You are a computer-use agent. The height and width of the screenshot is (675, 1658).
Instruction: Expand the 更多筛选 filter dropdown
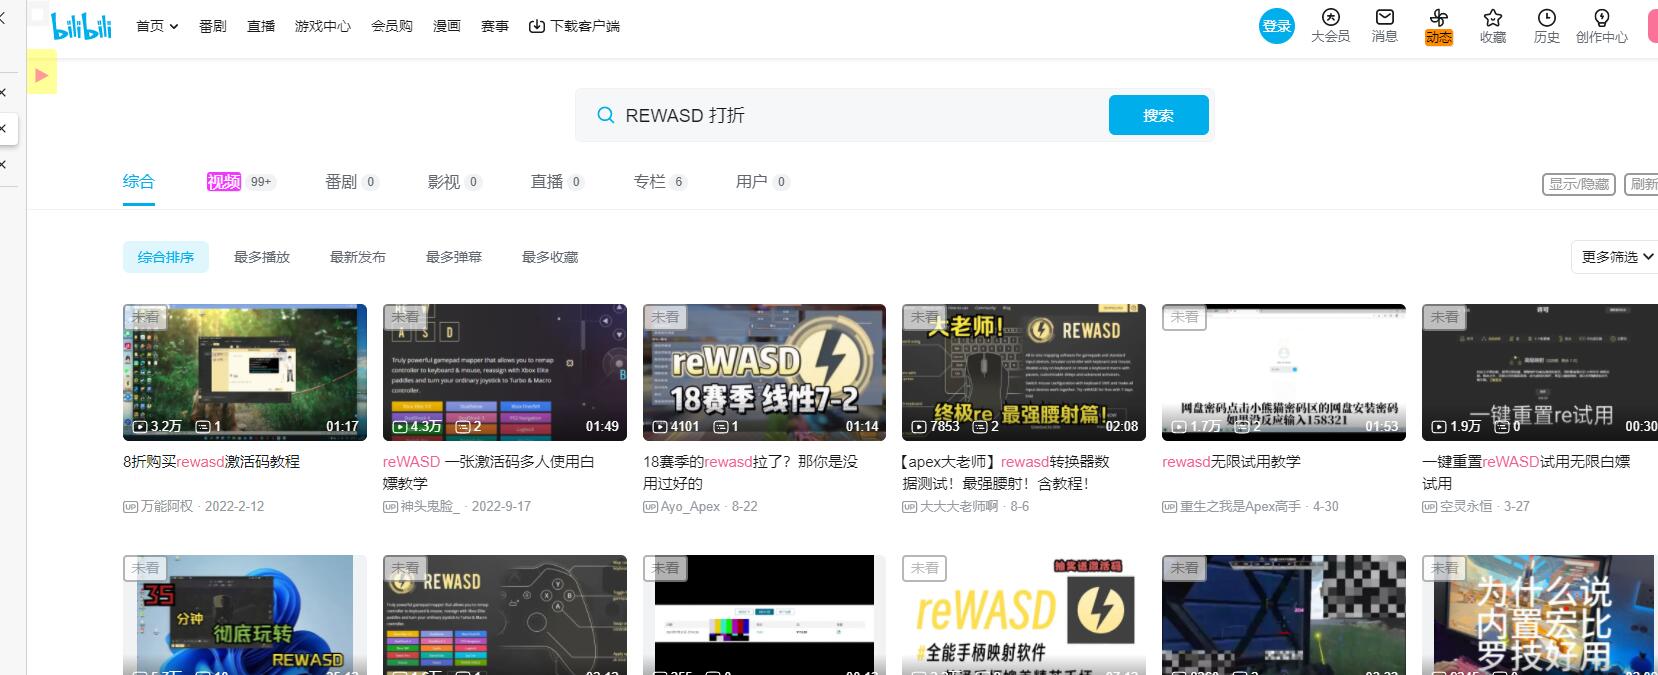click(1616, 257)
